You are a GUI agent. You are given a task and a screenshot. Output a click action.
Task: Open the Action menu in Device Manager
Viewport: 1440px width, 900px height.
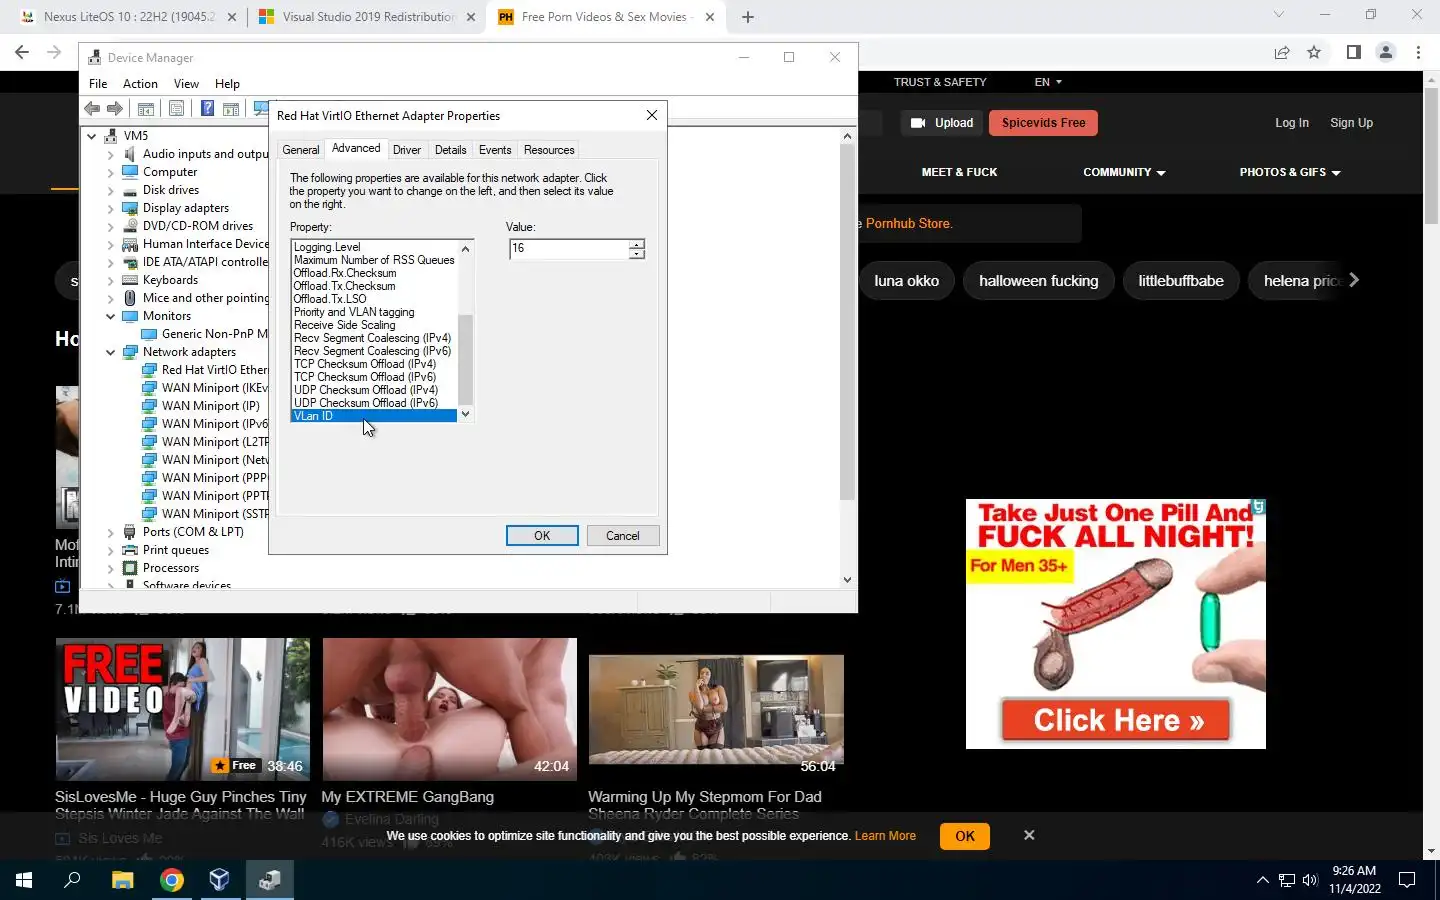coord(140,84)
